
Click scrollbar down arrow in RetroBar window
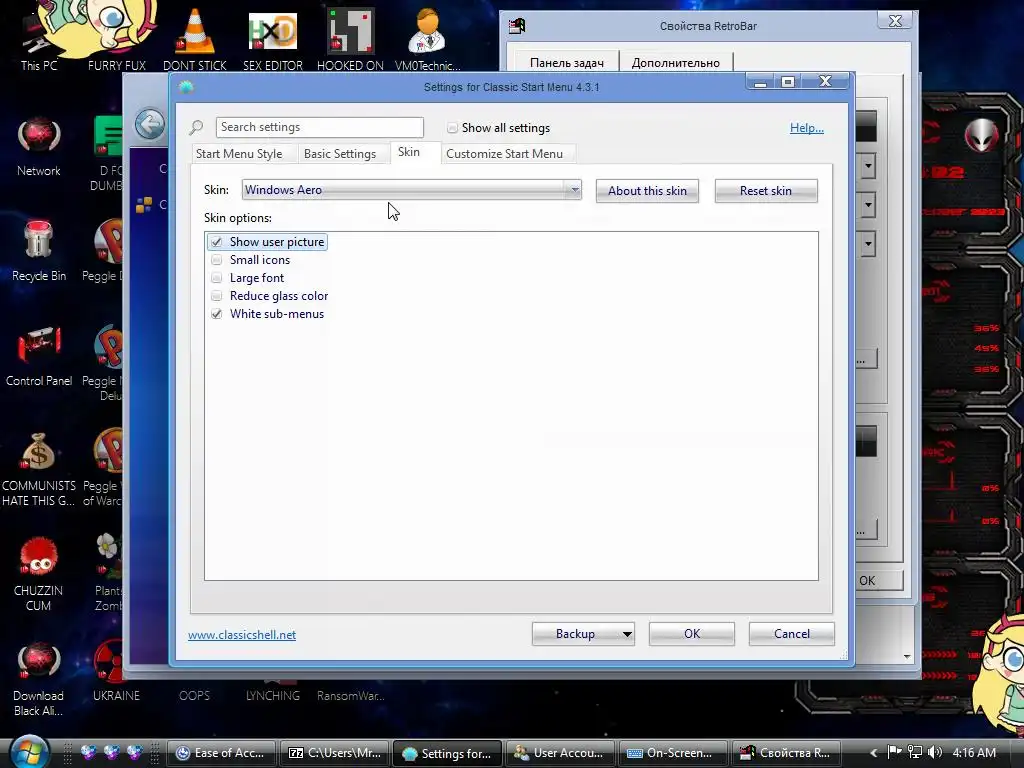907,656
